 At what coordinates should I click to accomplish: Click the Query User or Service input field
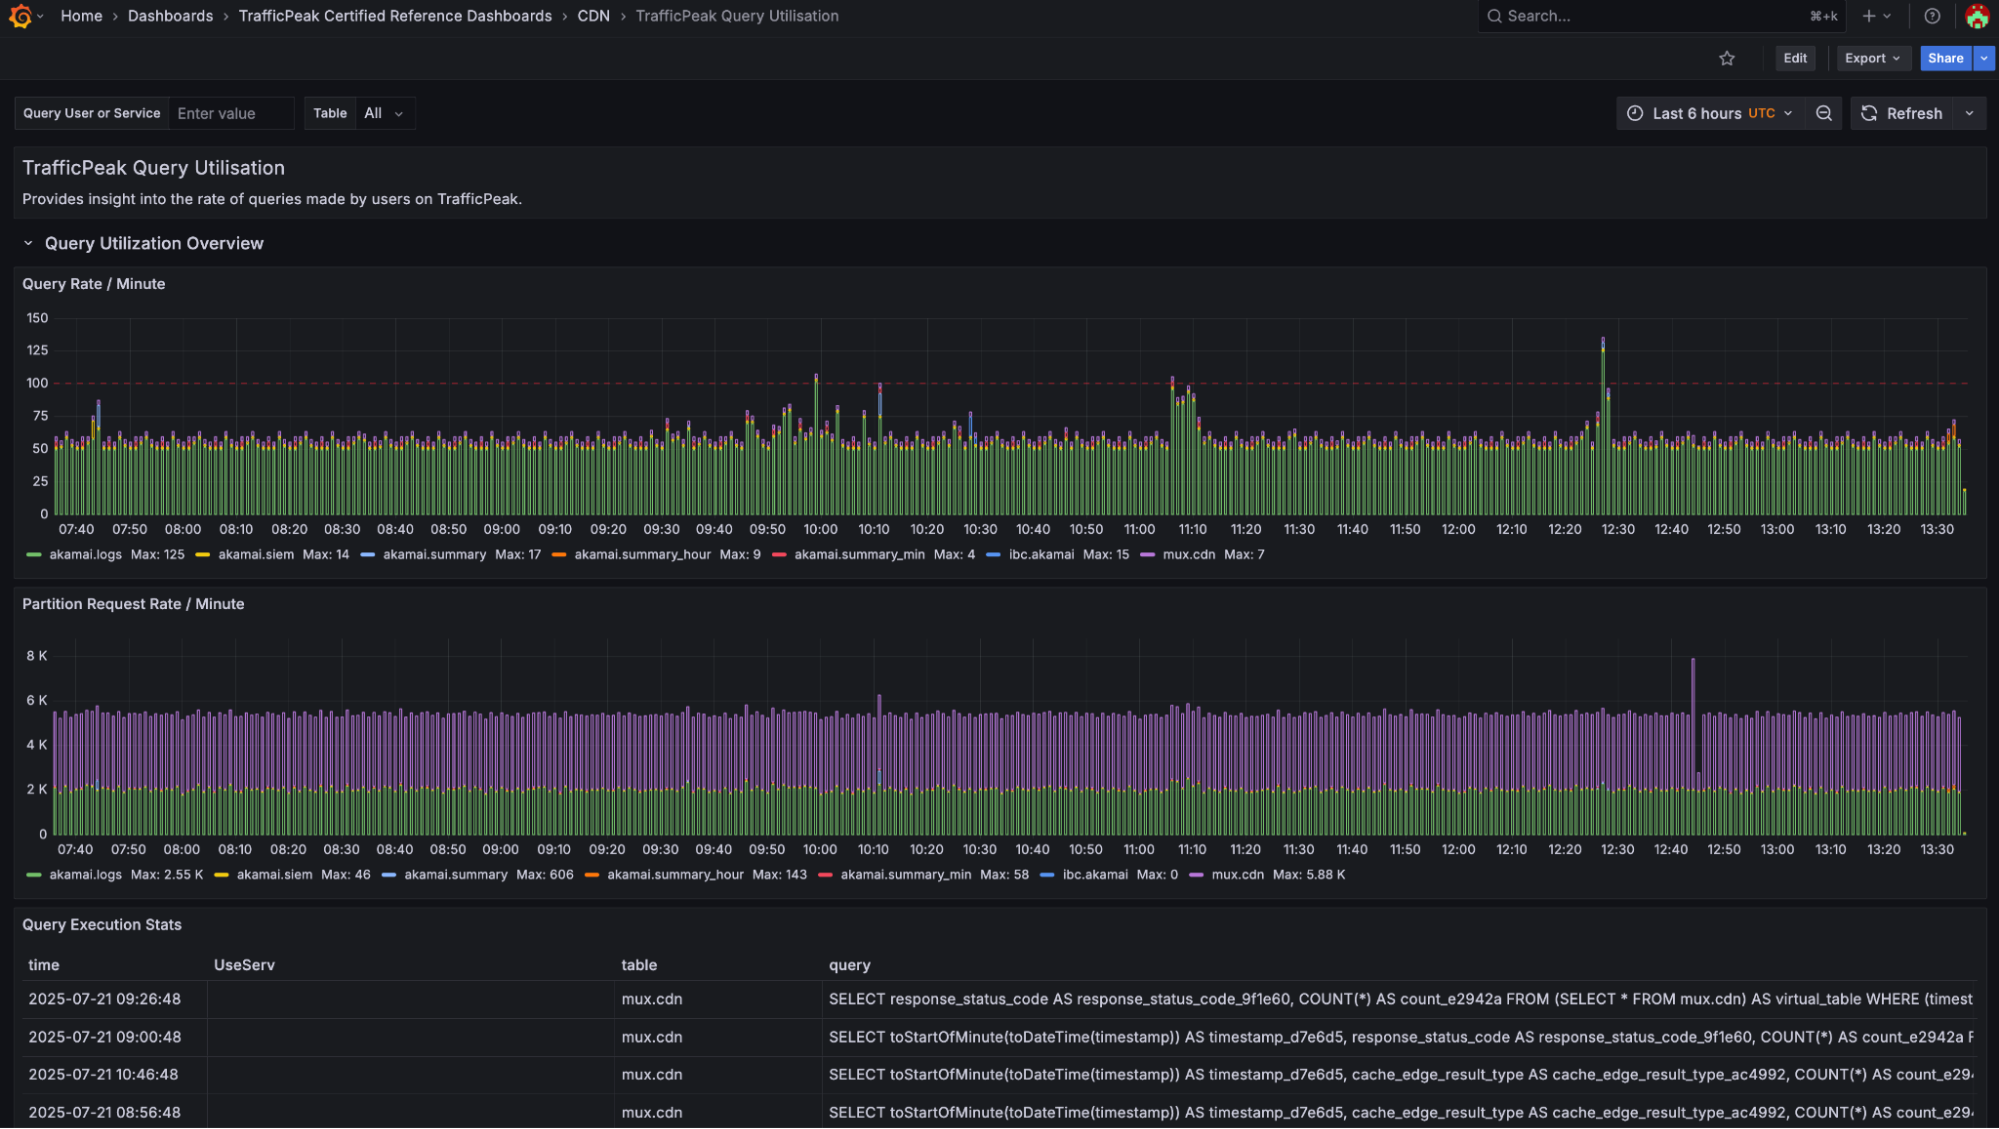(x=231, y=113)
